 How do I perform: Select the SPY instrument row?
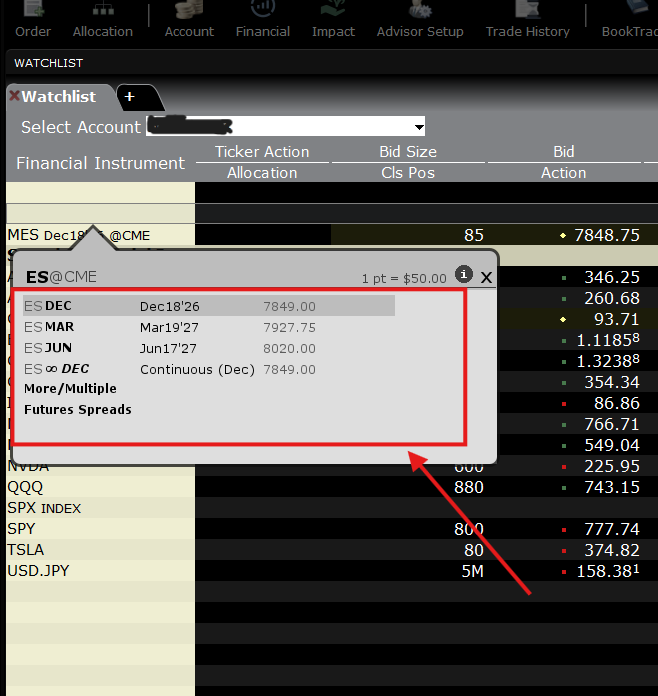pyautogui.click(x=100, y=529)
